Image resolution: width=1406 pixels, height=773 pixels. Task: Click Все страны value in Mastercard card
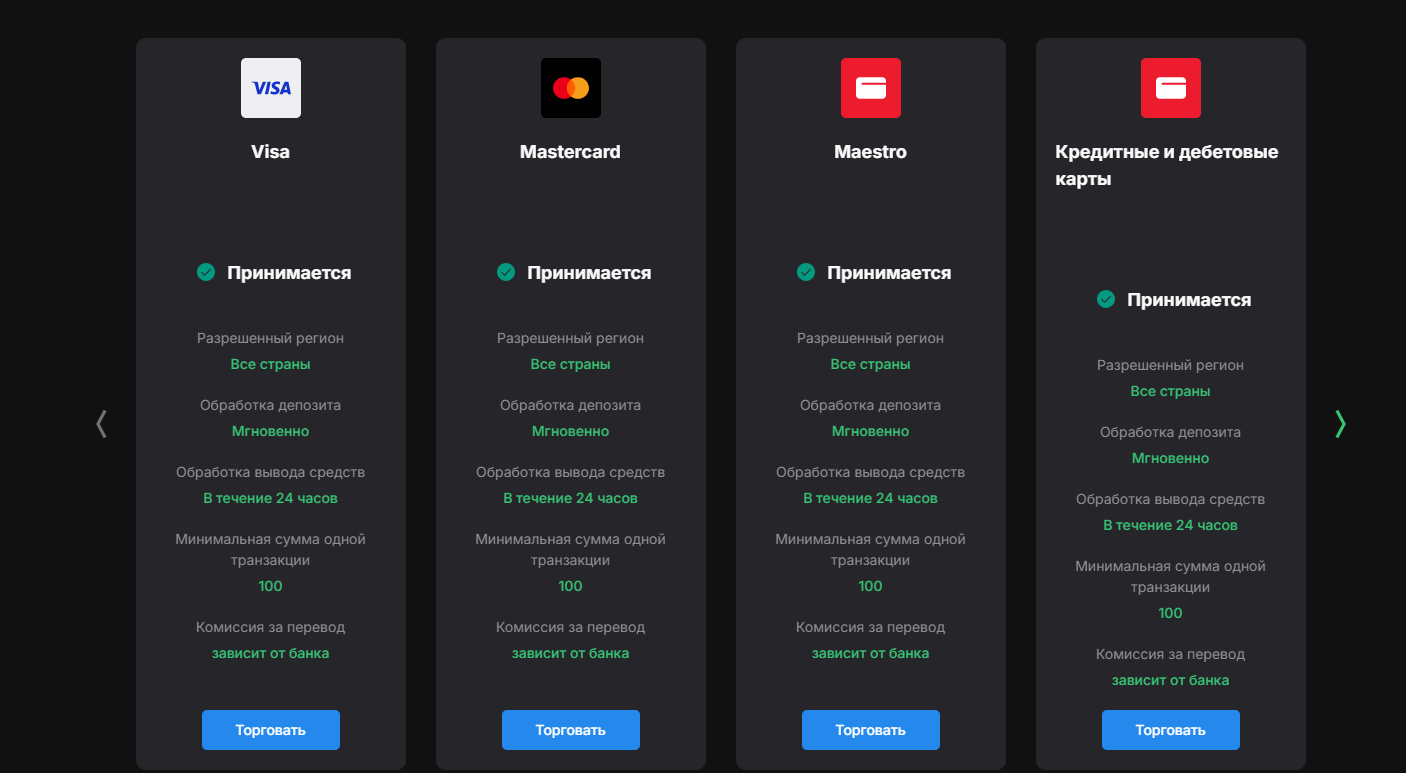(571, 364)
